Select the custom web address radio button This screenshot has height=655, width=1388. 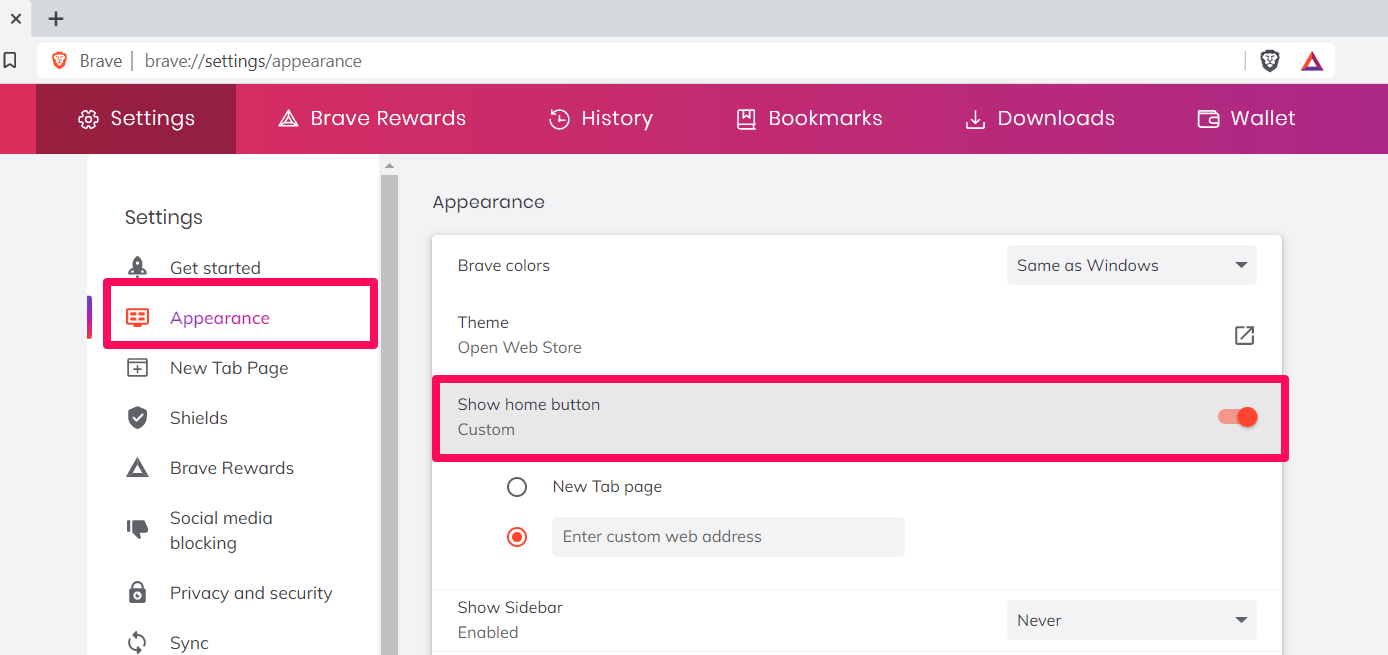(517, 537)
